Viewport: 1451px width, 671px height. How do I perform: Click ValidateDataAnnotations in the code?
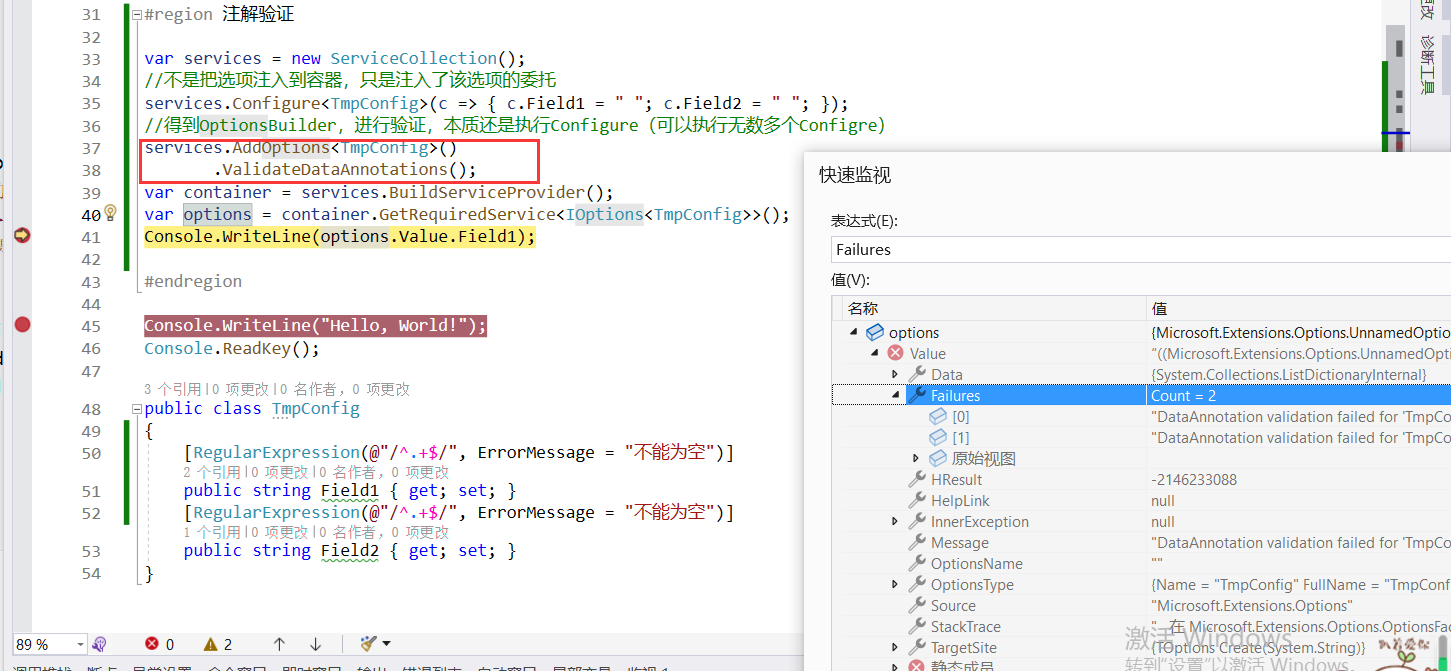click(x=335, y=169)
